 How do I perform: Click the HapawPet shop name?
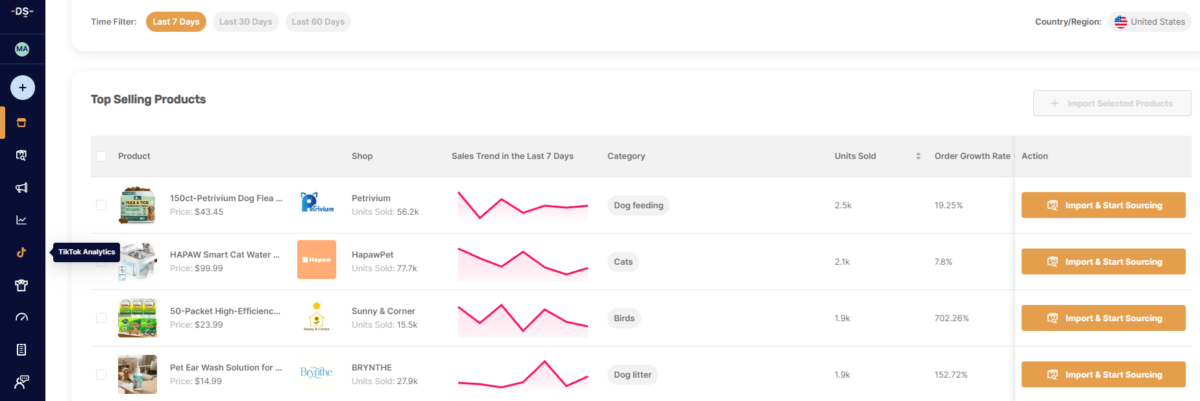coord(375,254)
